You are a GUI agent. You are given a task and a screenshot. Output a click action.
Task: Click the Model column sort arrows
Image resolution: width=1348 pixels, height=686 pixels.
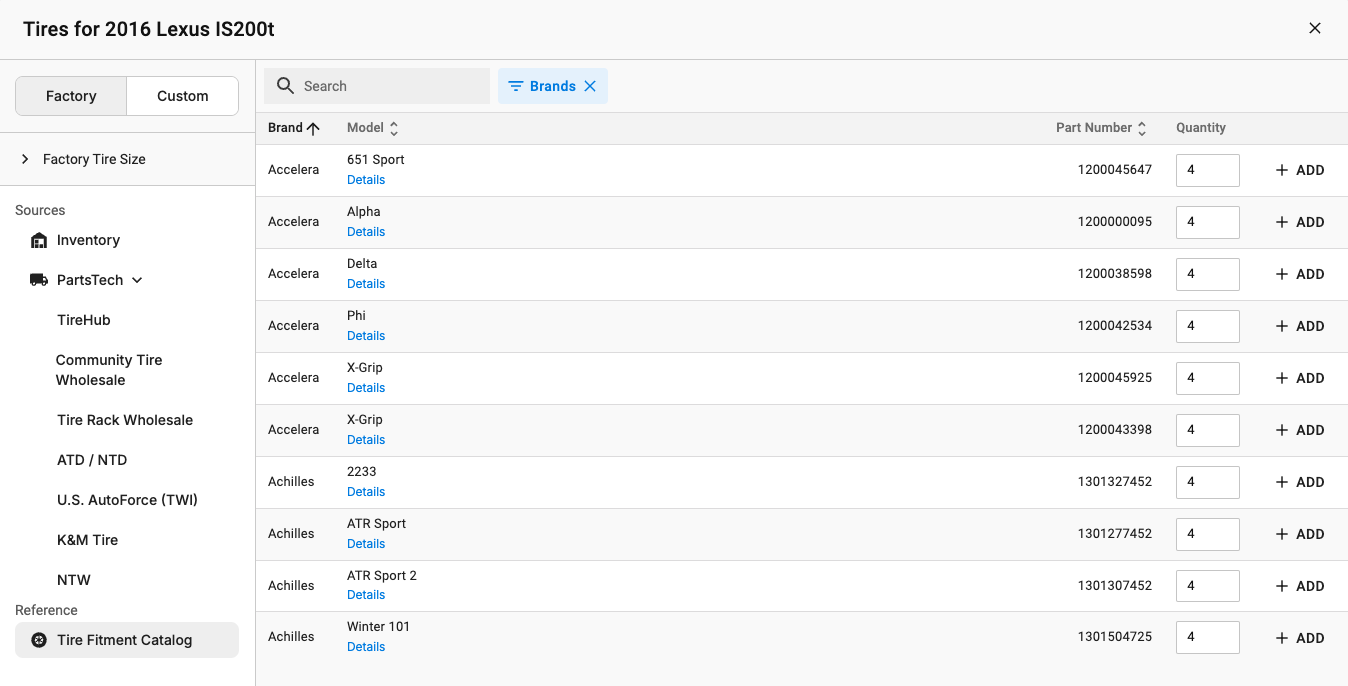pos(394,128)
